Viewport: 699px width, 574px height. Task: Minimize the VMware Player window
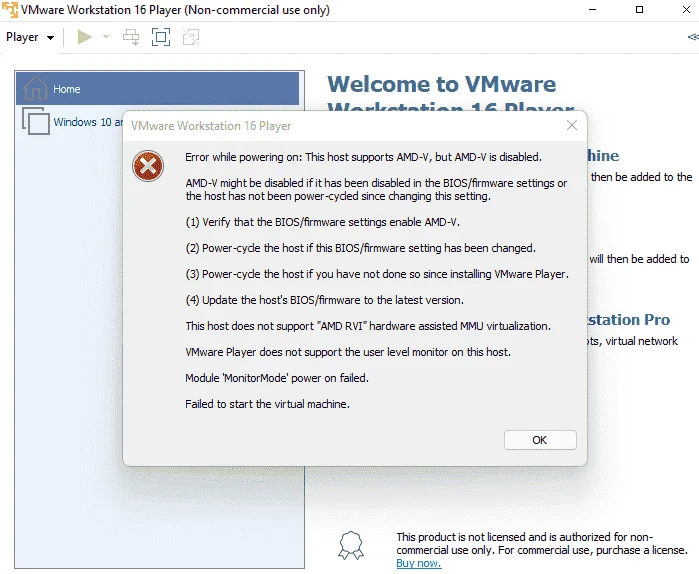[592, 9]
